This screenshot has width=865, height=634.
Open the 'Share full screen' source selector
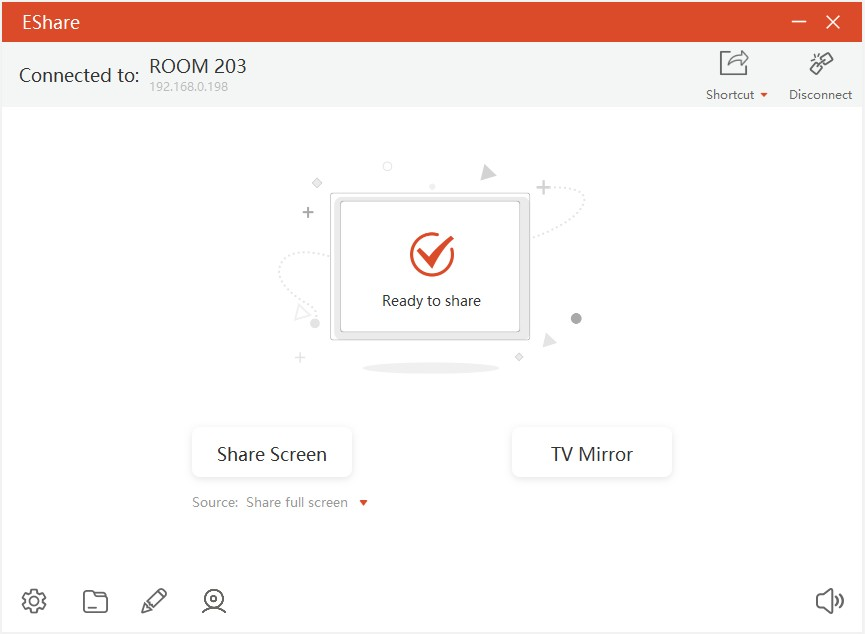(x=297, y=503)
